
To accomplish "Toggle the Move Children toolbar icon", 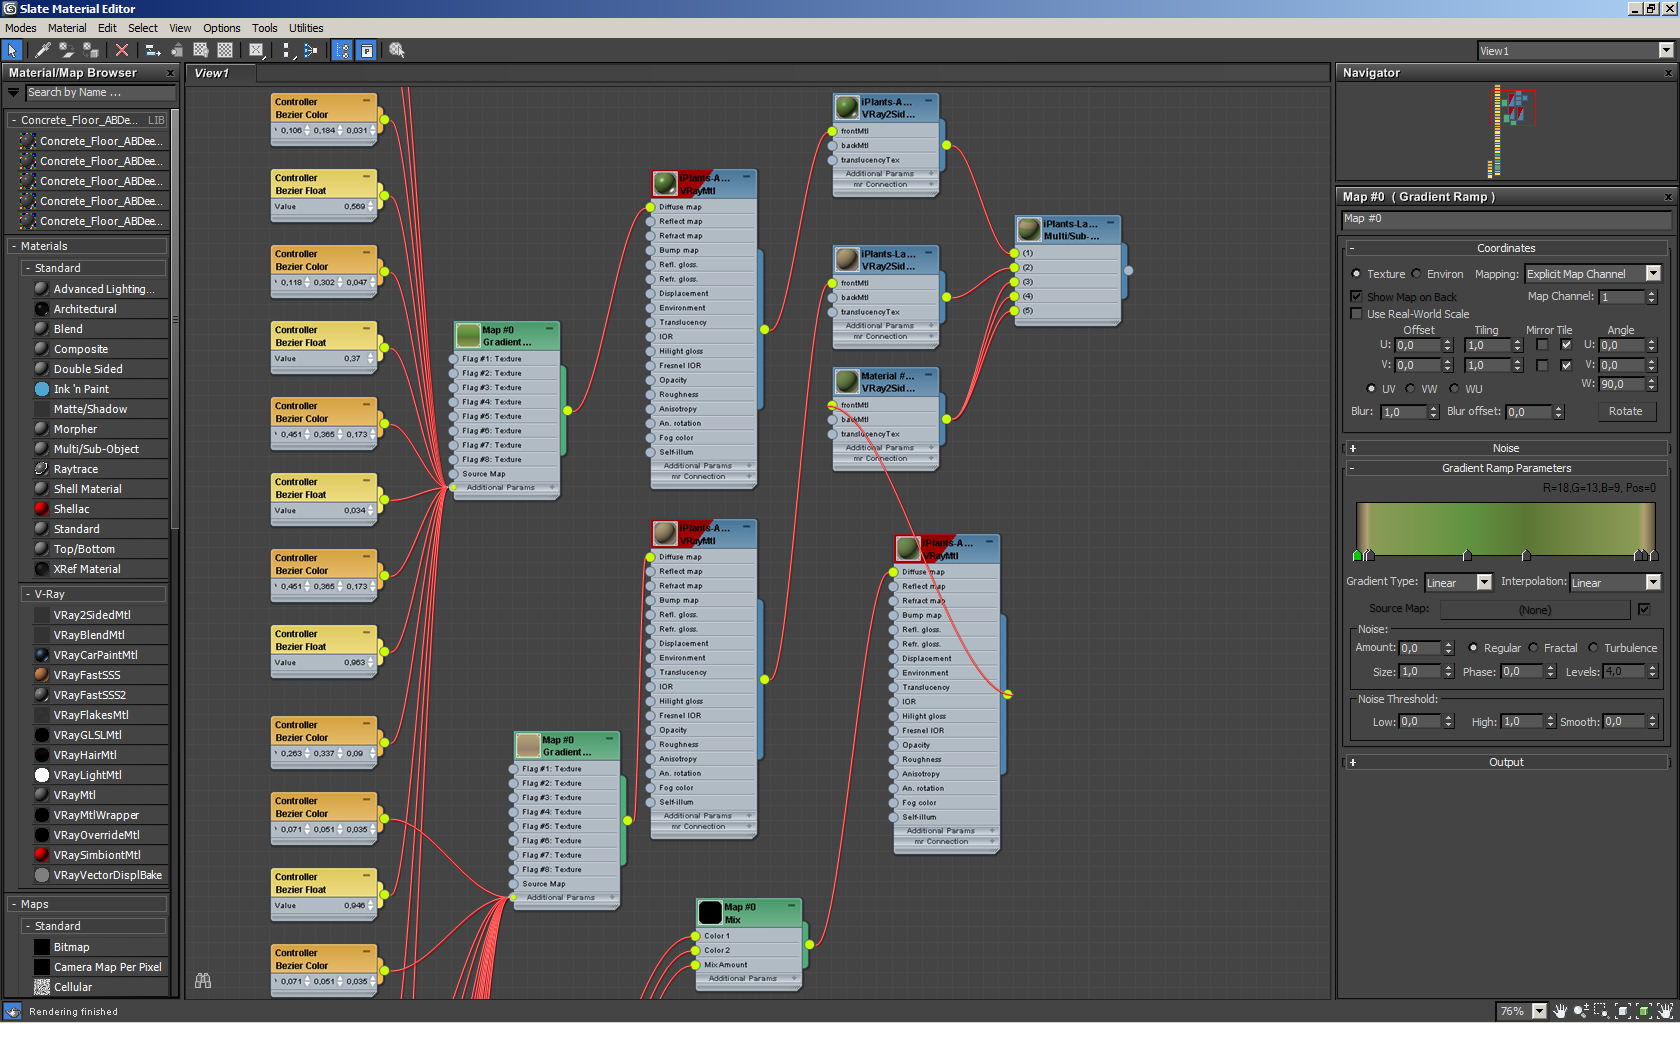I will pyautogui.click(x=153, y=50).
